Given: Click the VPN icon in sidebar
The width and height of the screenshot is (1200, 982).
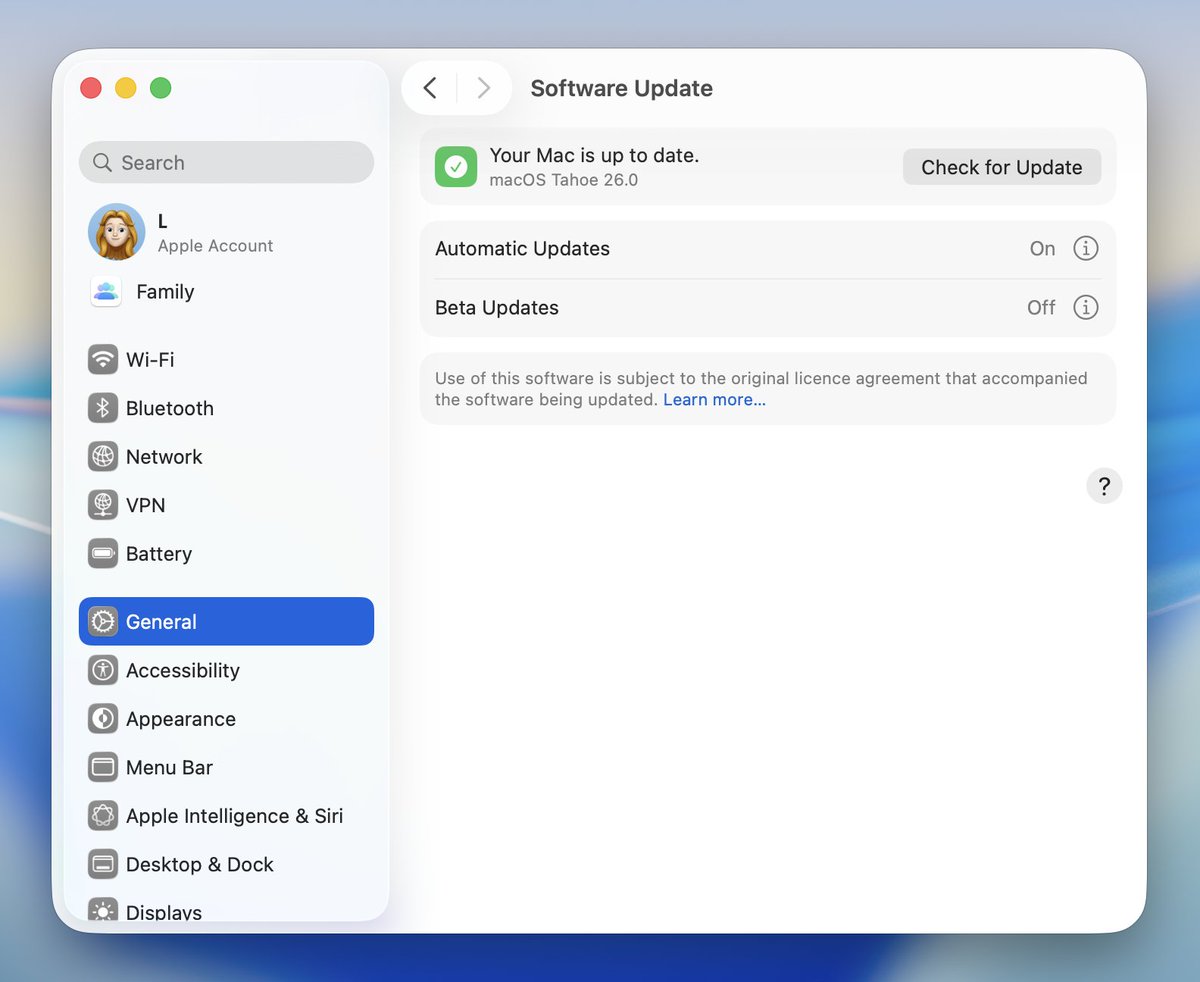Looking at the screenshot, I should [103, 505].
